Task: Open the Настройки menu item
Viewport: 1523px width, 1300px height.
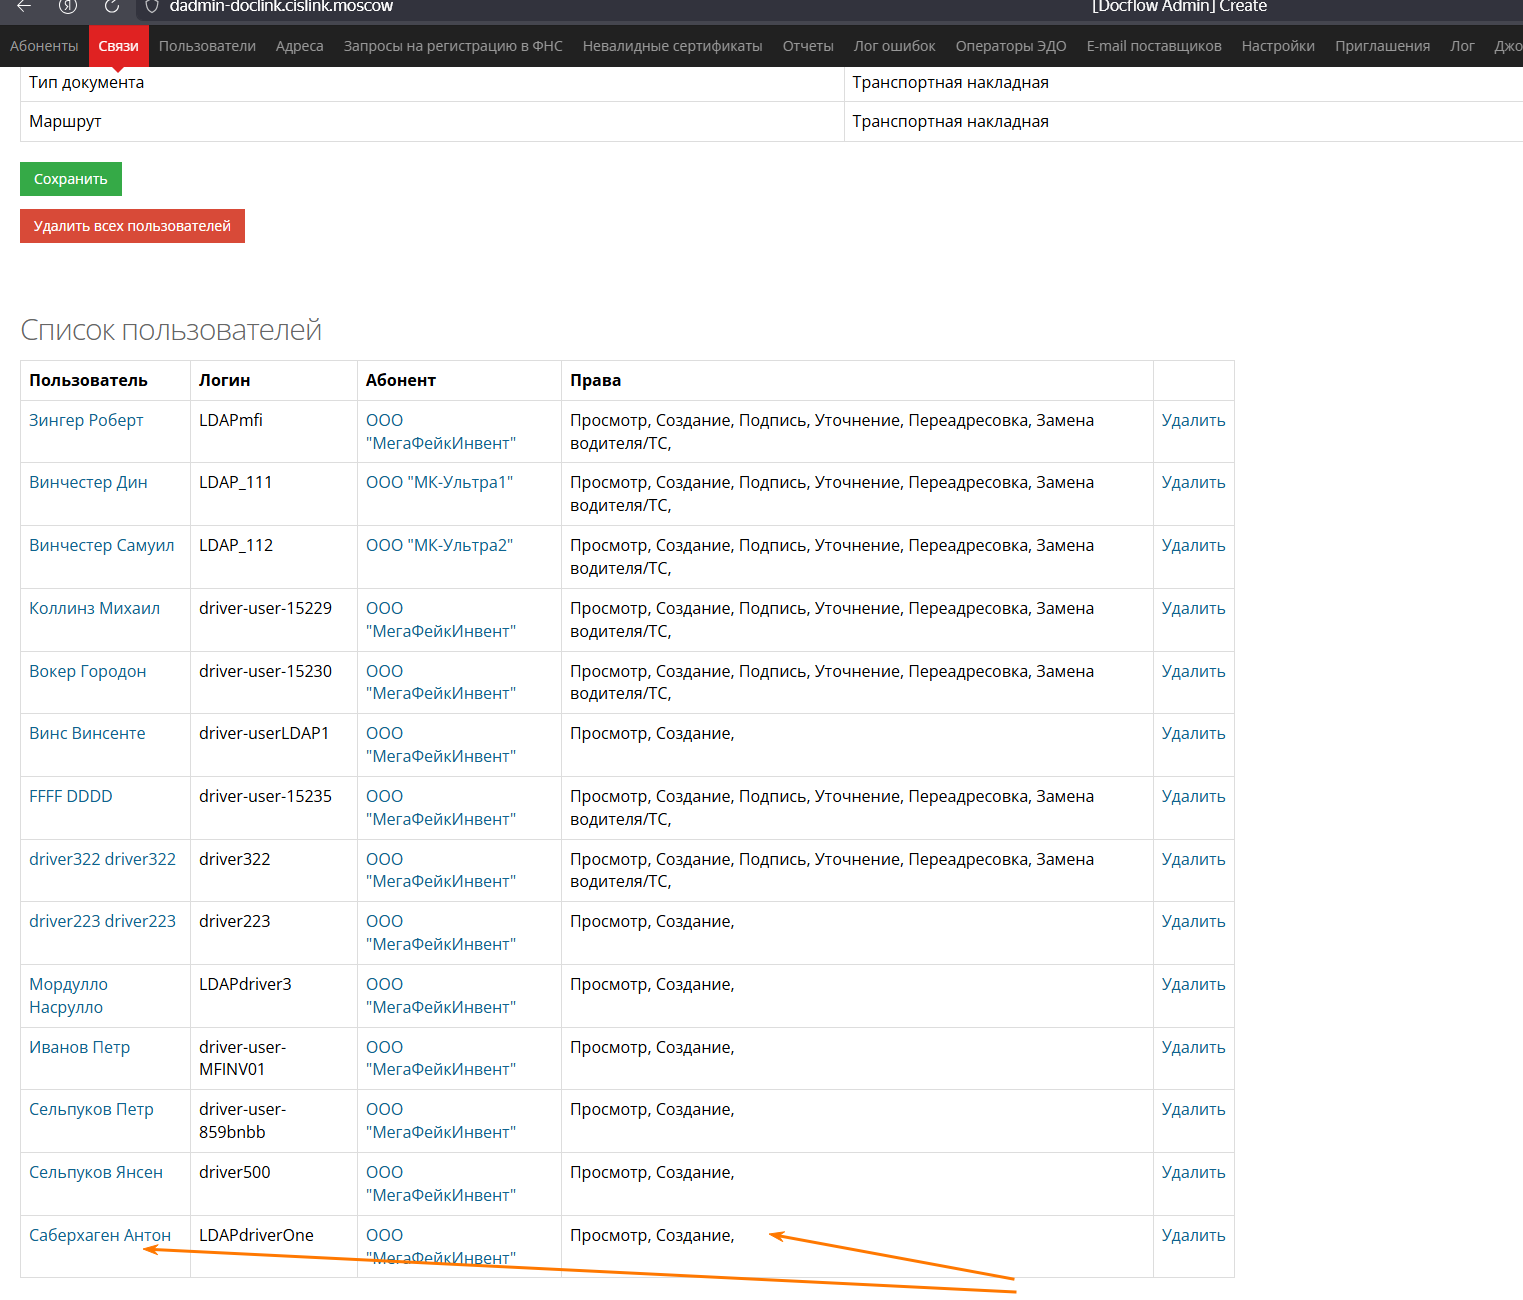Action: click(1278, 46)
